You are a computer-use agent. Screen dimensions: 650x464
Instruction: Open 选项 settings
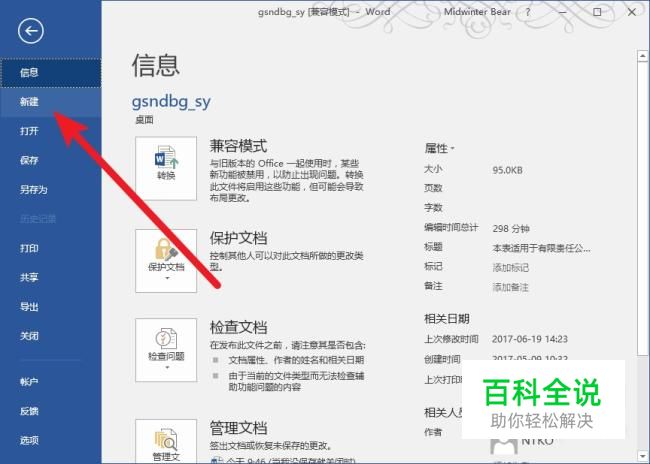click(x=51, y=440)
